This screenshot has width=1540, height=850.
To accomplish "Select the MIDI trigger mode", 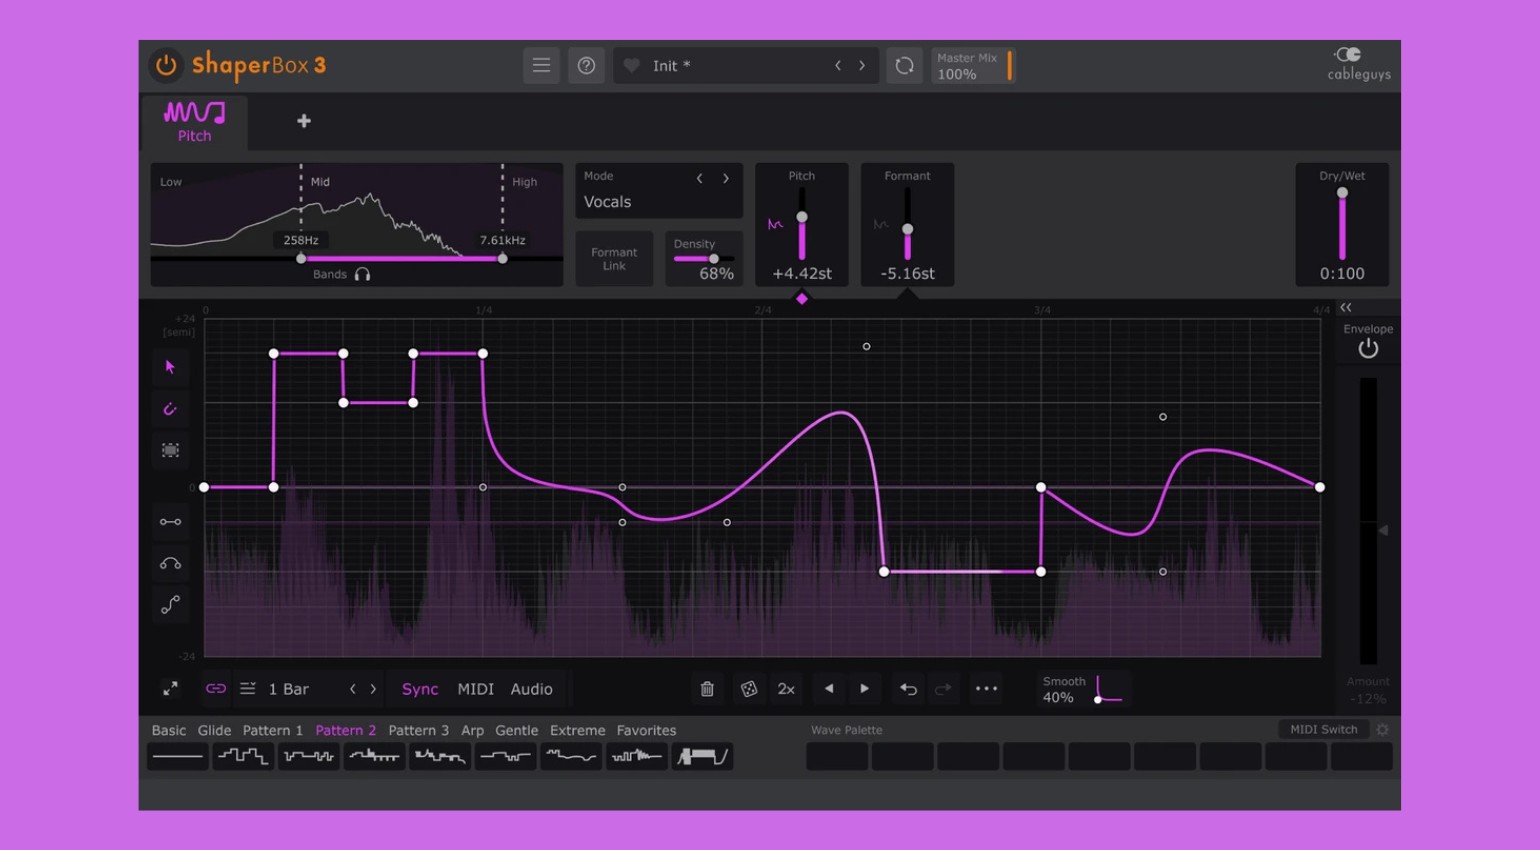I will point(475,689).
